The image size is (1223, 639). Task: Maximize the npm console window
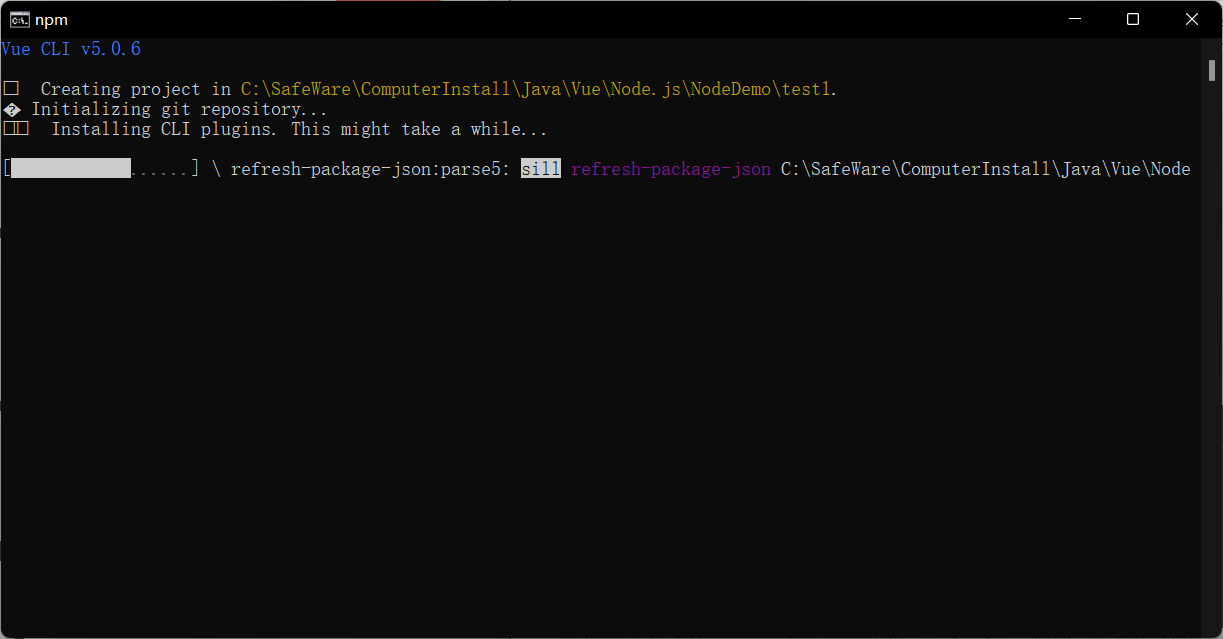pos(1133,19)
